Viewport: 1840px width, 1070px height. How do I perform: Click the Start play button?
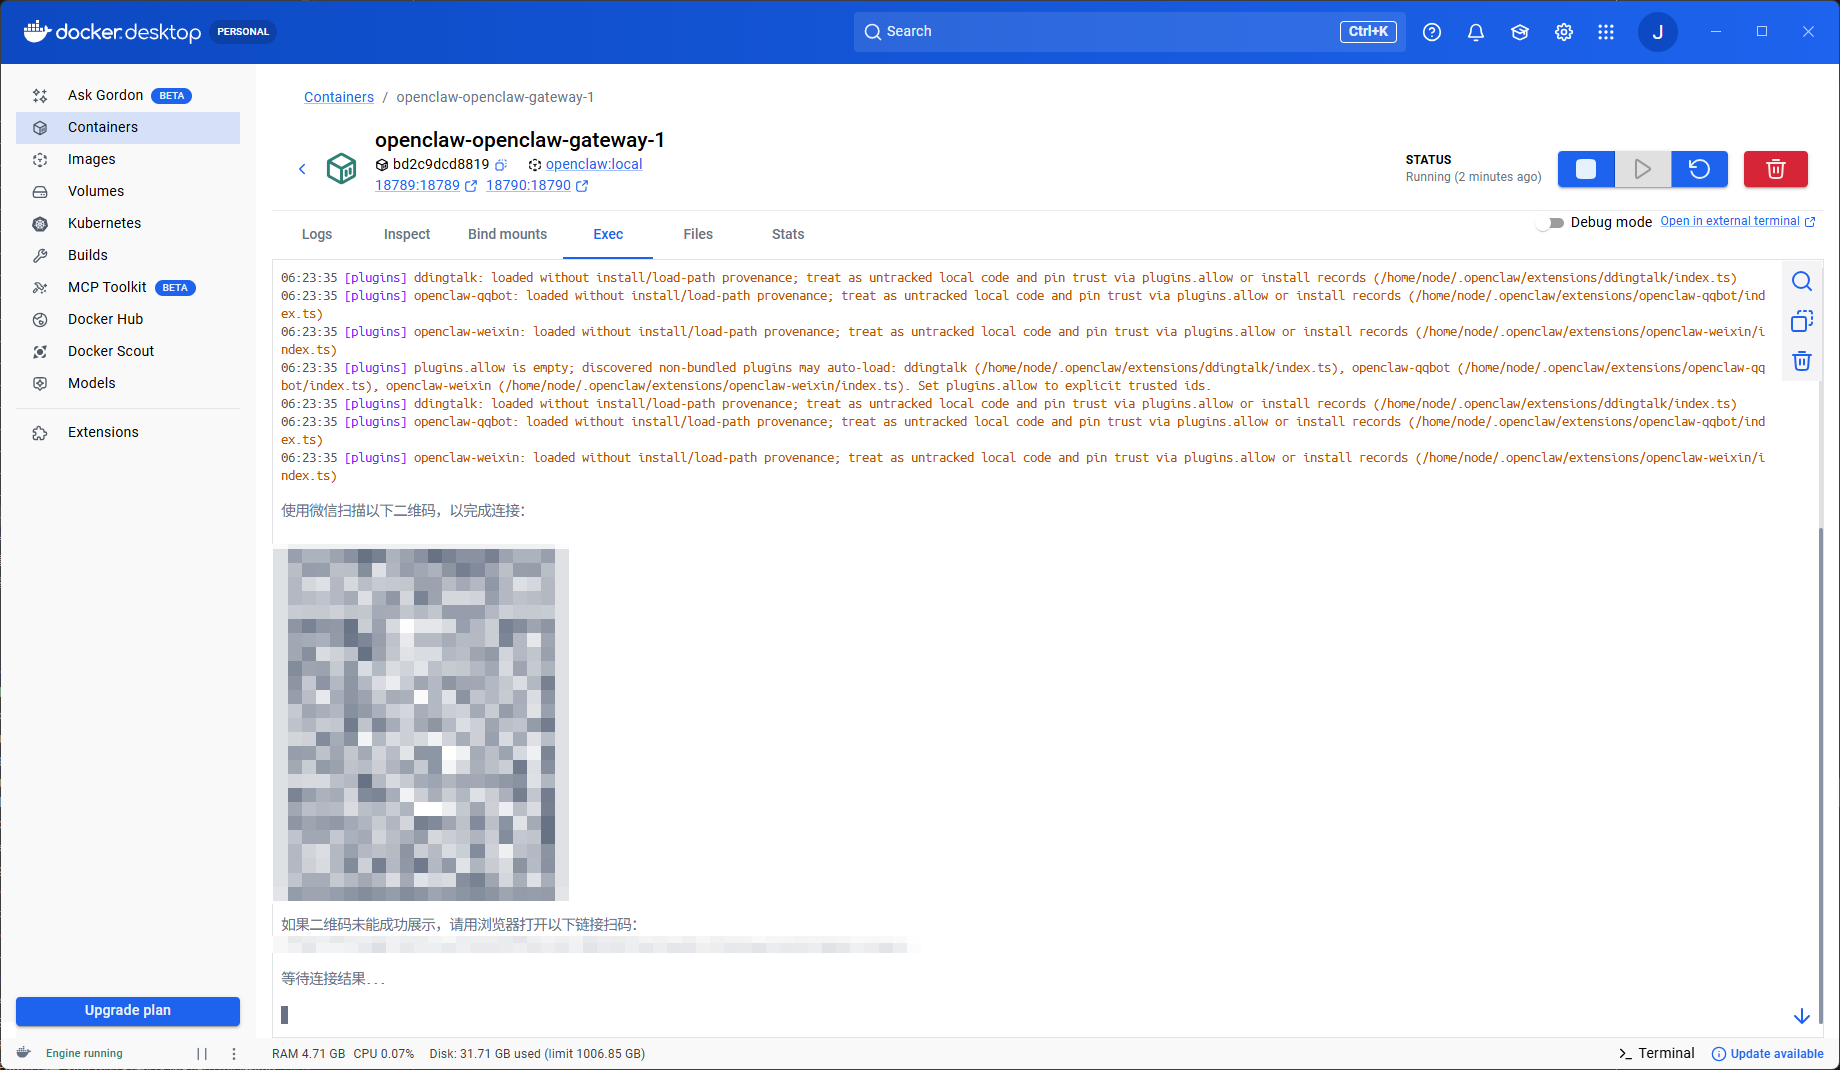(1643, 169)
